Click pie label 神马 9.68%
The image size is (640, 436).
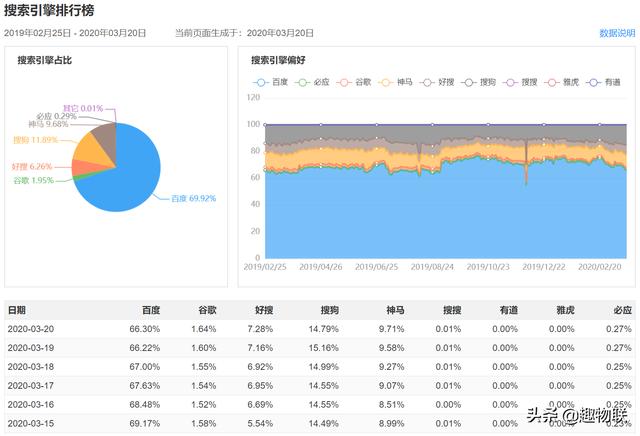48,124
